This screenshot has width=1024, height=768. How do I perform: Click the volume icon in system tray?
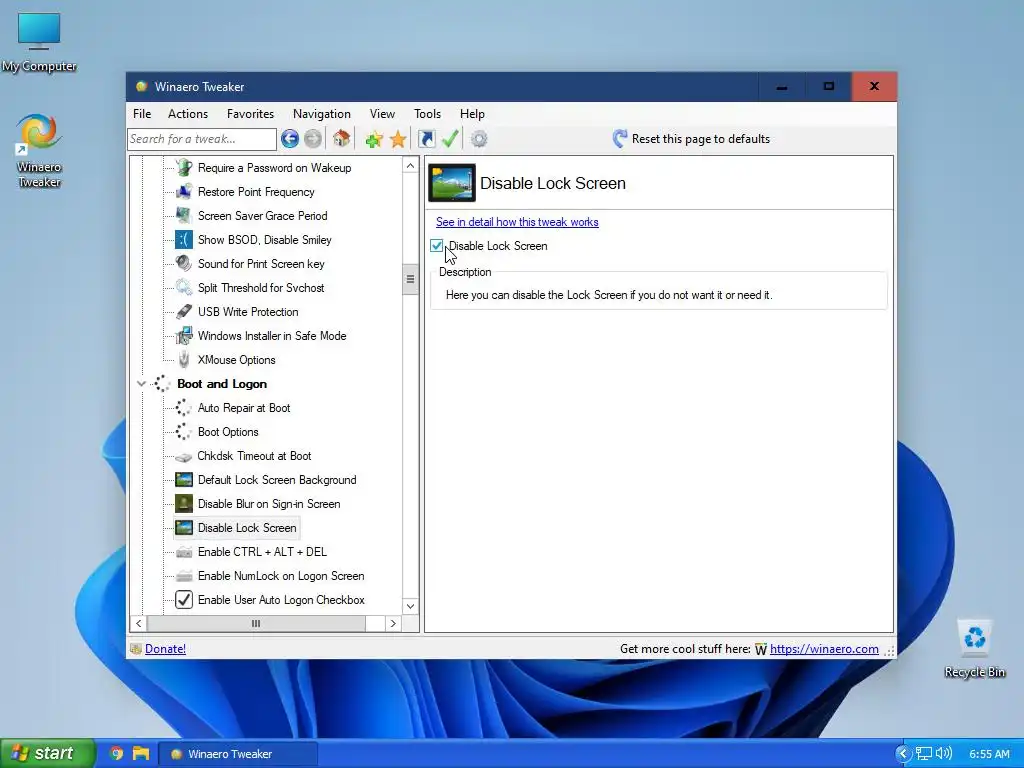(x=943, y=754)
